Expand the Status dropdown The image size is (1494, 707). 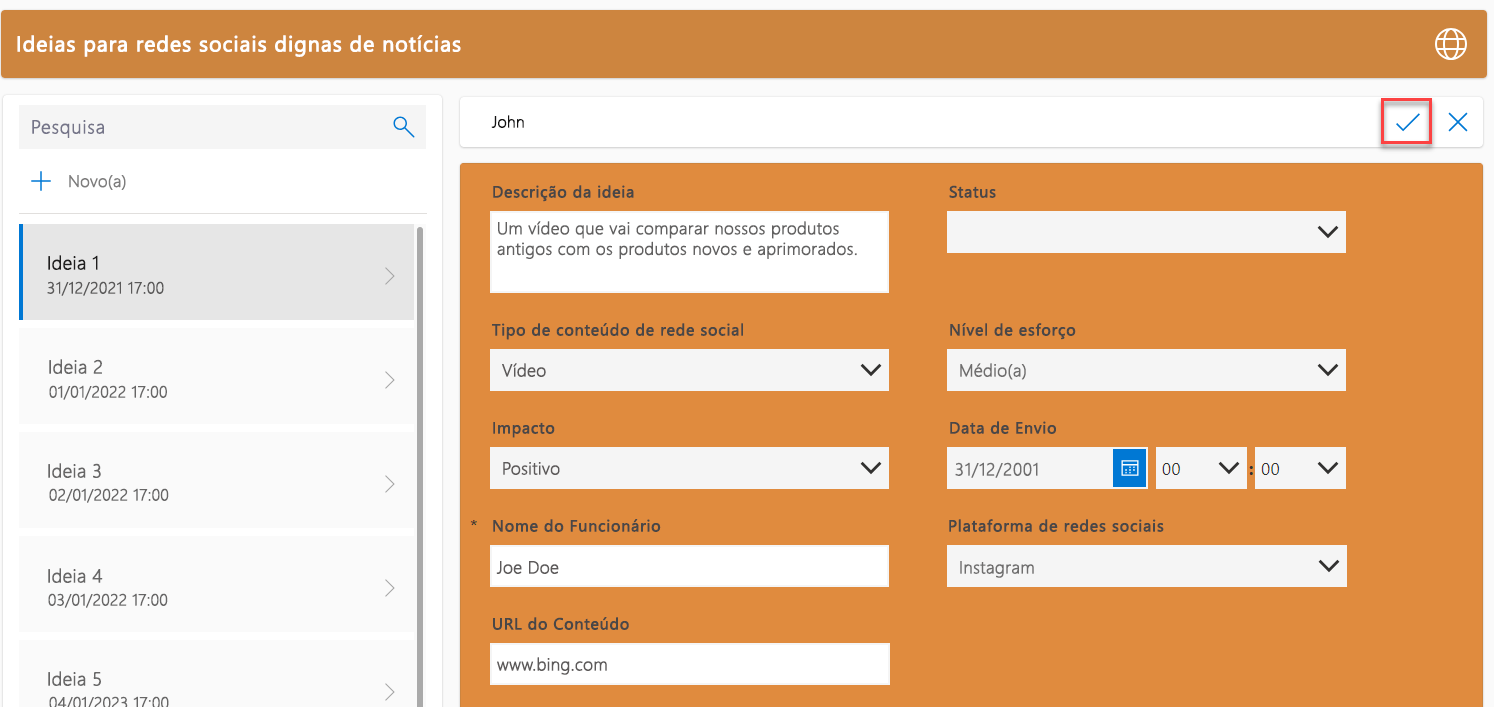(x=1146, y=232)
